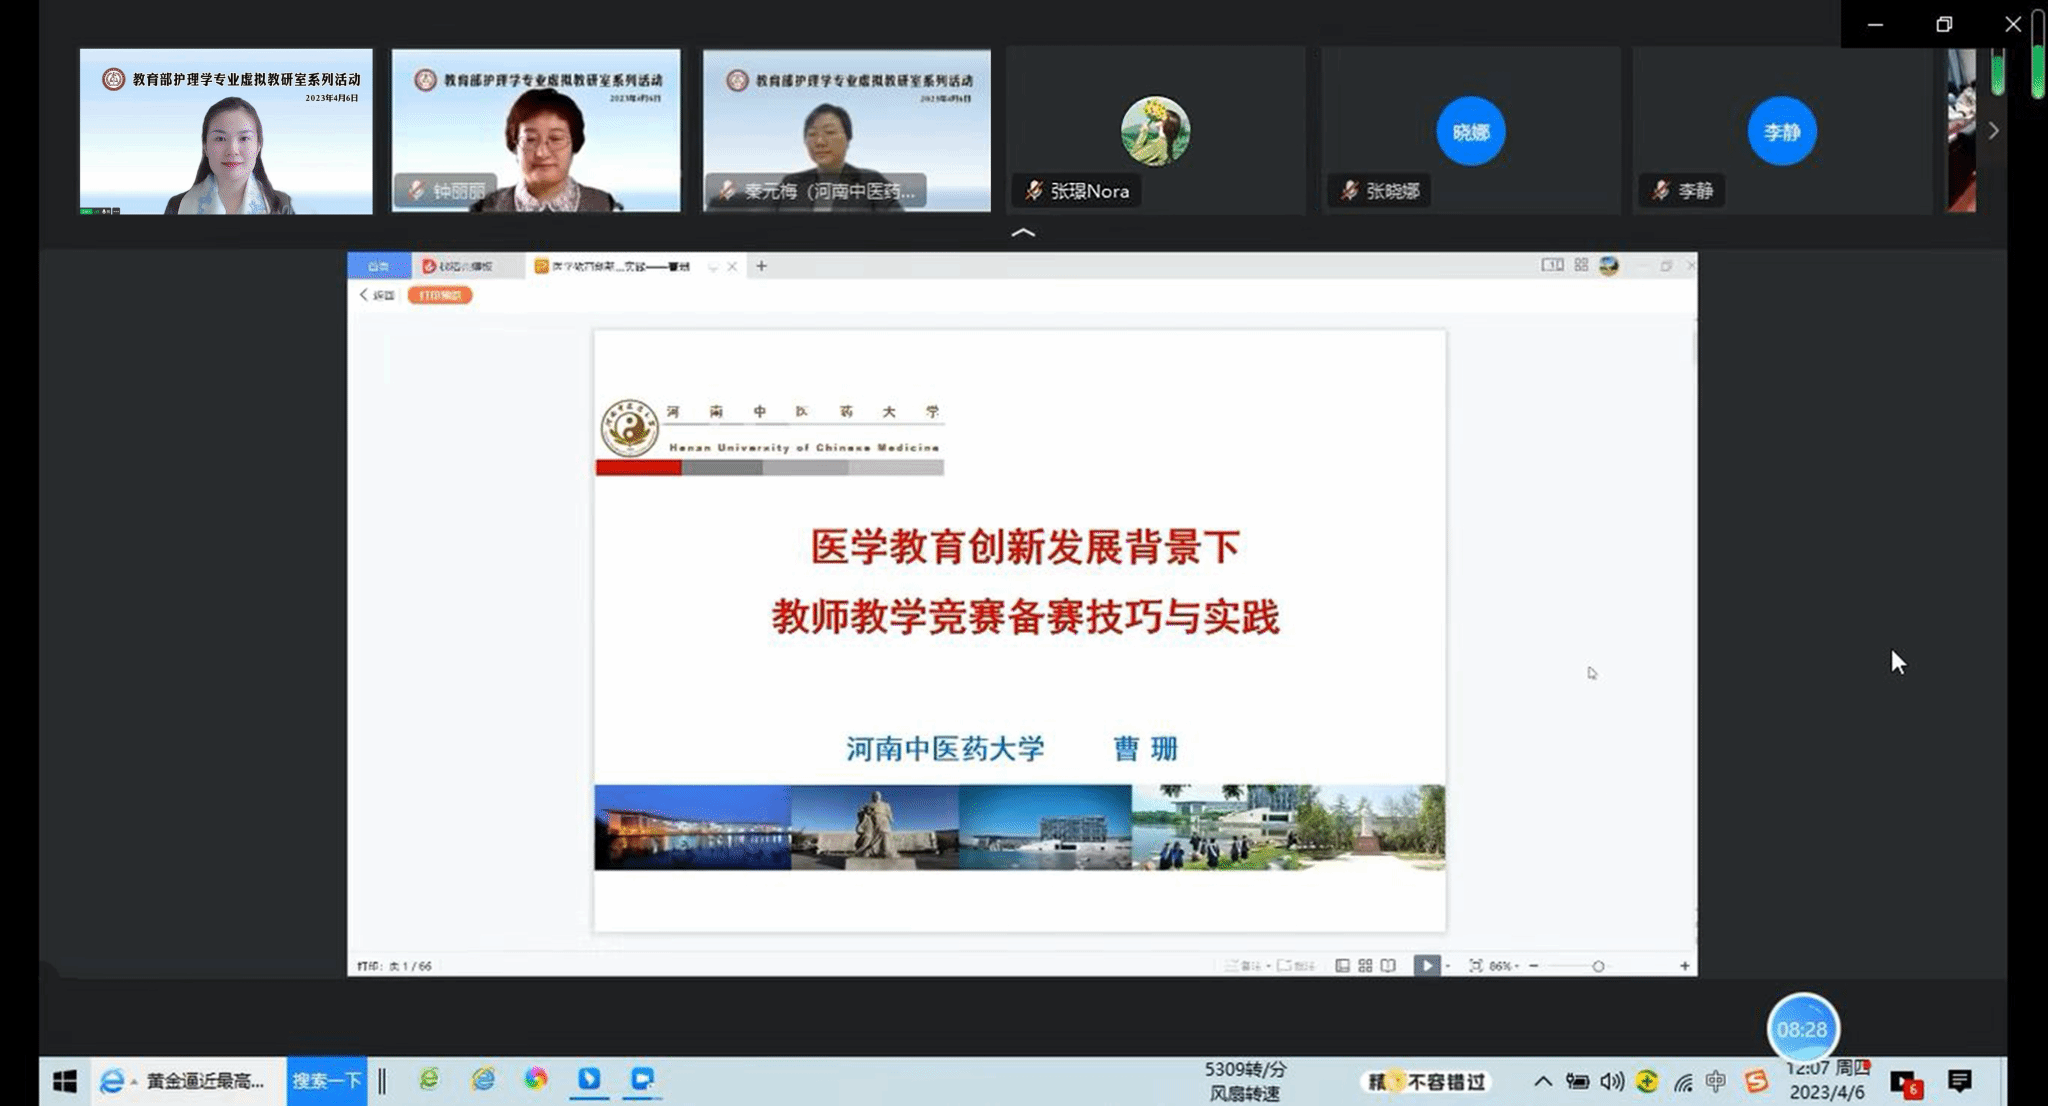Viewport: 2048px width, 1106px height.
Task: Start slideshow with the play button
Action: point(1426,965)
